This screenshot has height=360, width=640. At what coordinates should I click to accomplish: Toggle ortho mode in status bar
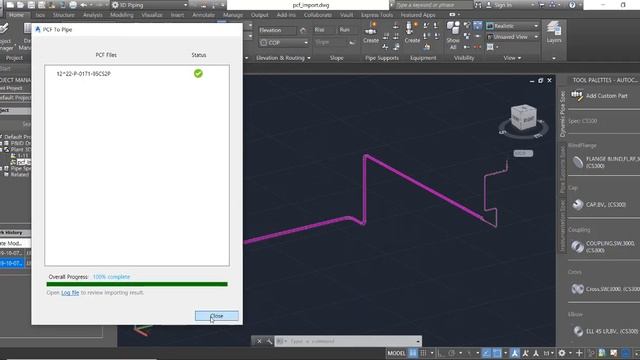(x=441, y=353)
